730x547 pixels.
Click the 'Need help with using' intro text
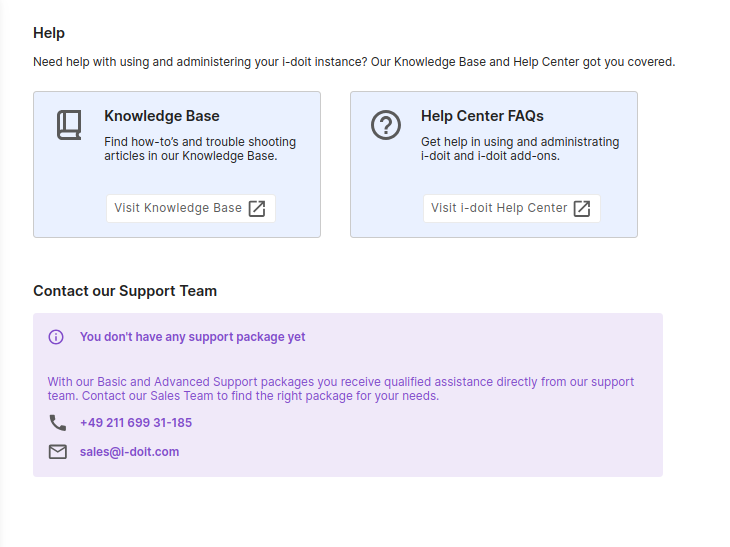click(x=354, y=62)
